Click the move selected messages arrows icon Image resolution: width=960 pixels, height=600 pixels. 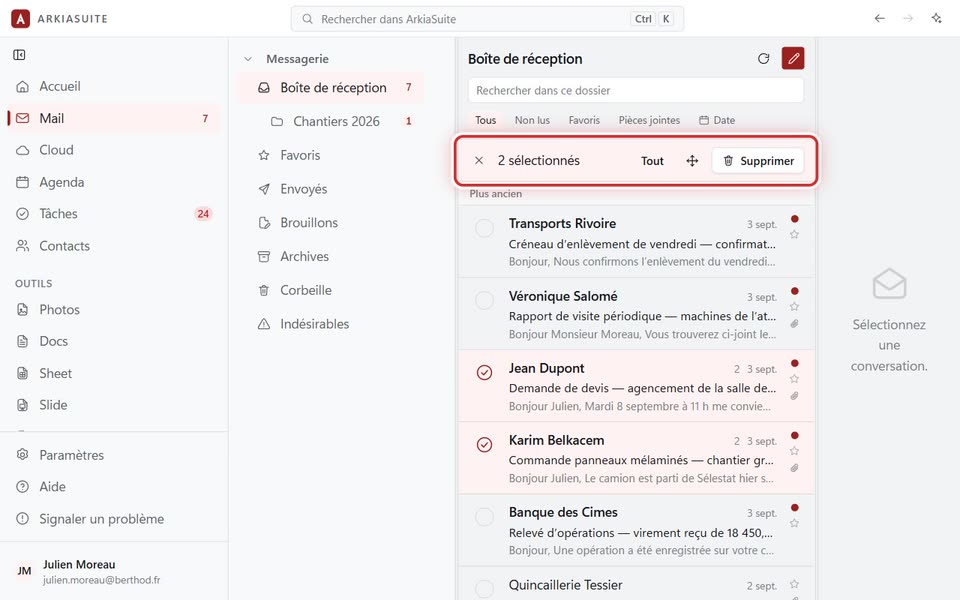coord(692,161)
